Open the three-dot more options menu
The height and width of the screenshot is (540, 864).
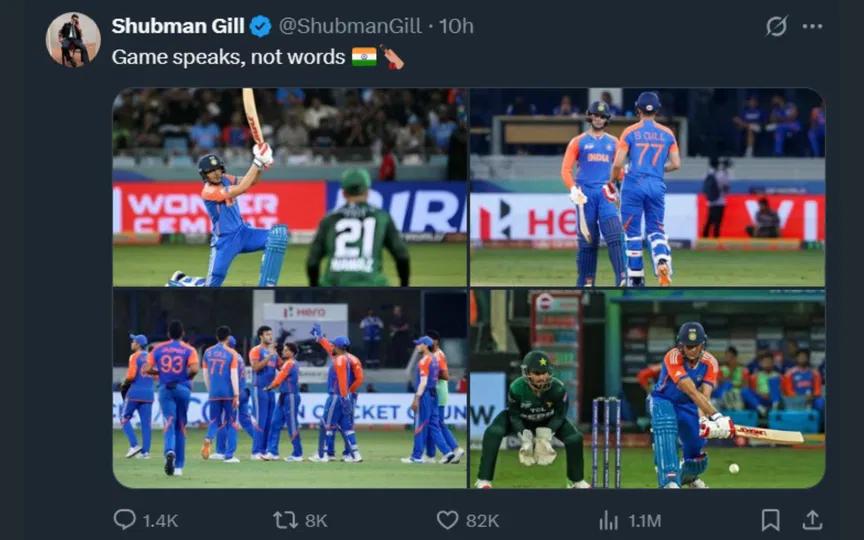pyautogui.click(x=812, y=27)
